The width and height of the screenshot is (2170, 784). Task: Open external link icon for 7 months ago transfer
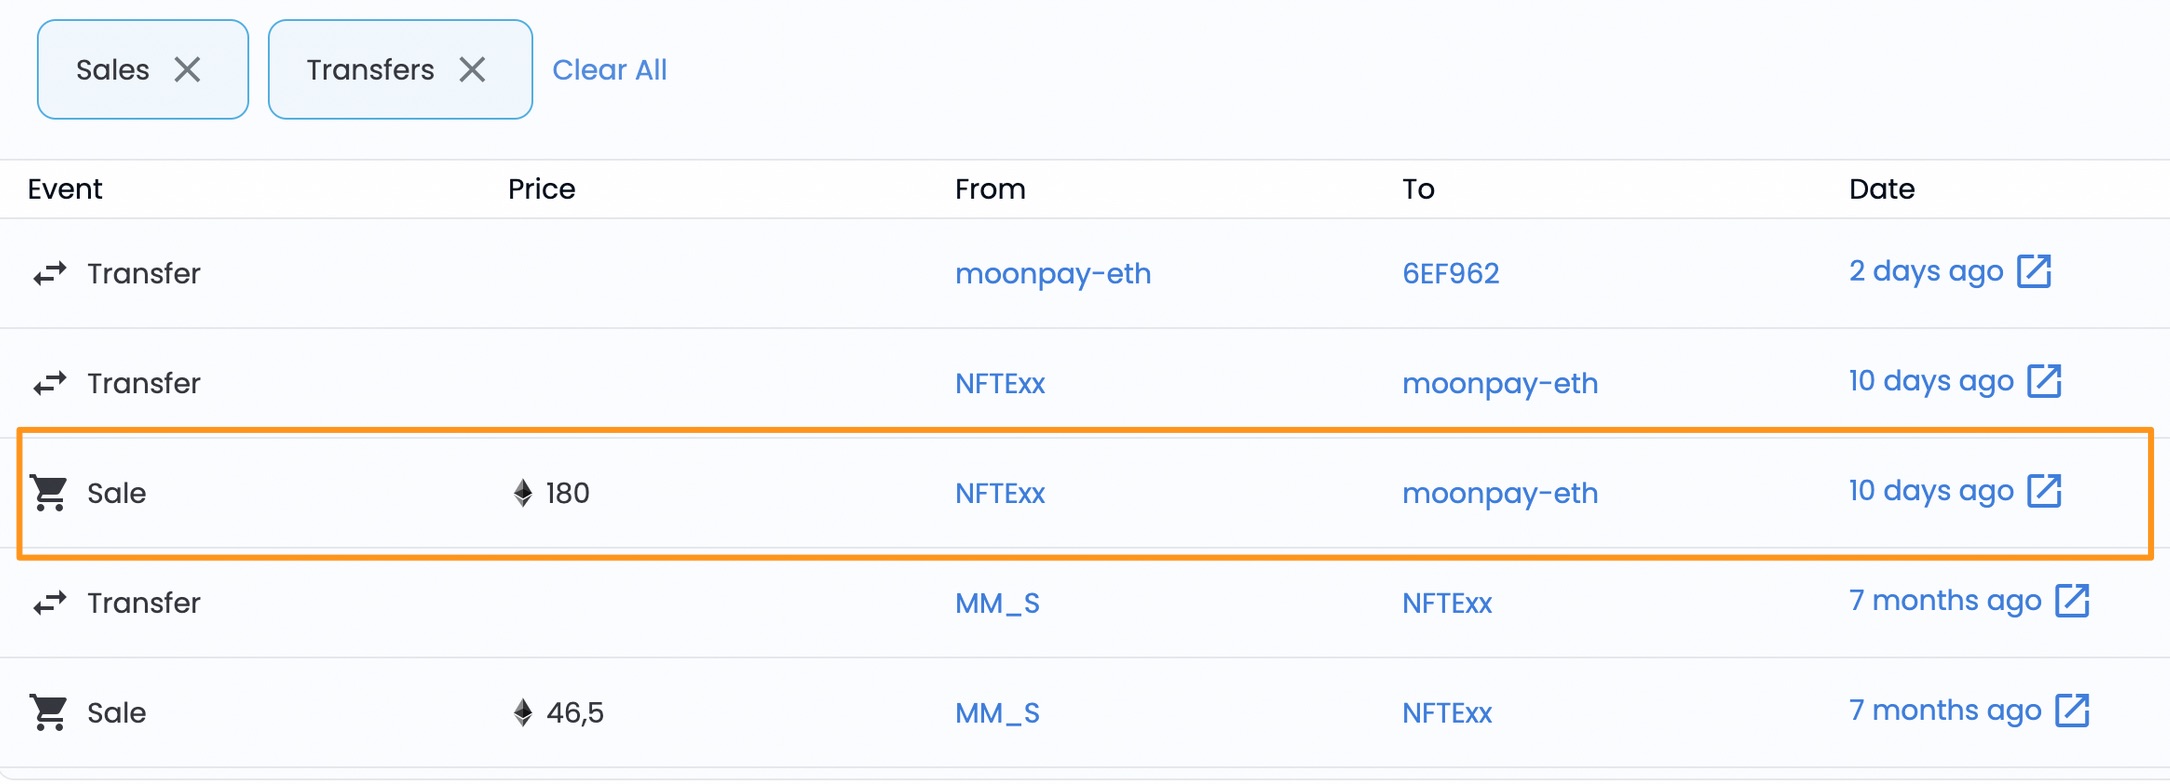(x=2072, y=601)
